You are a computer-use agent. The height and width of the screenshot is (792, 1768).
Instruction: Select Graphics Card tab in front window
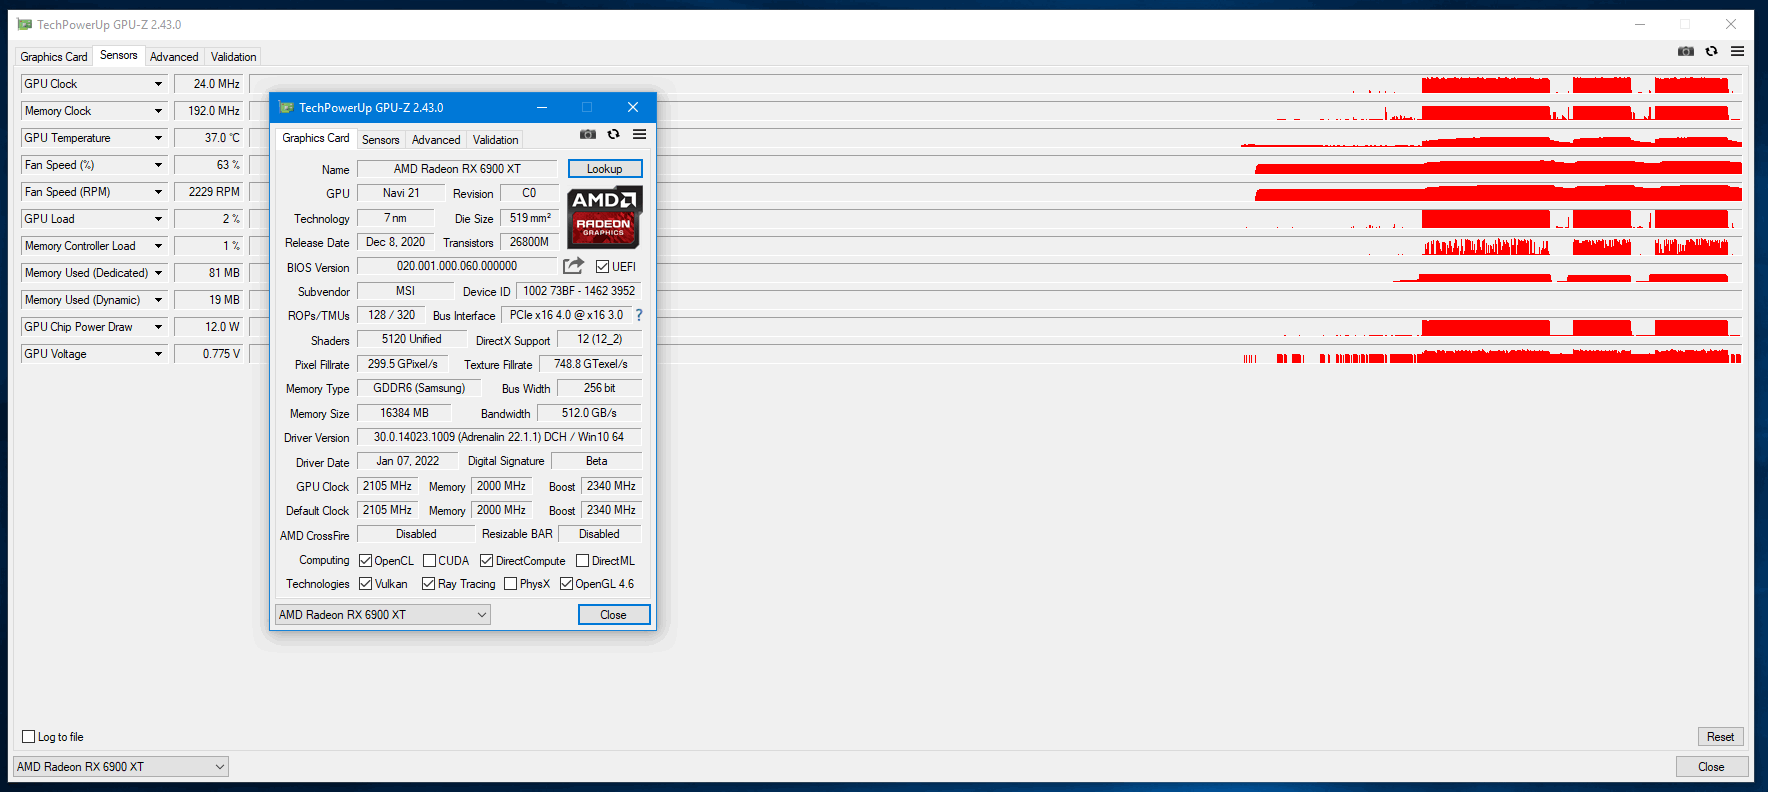[316, 138]
